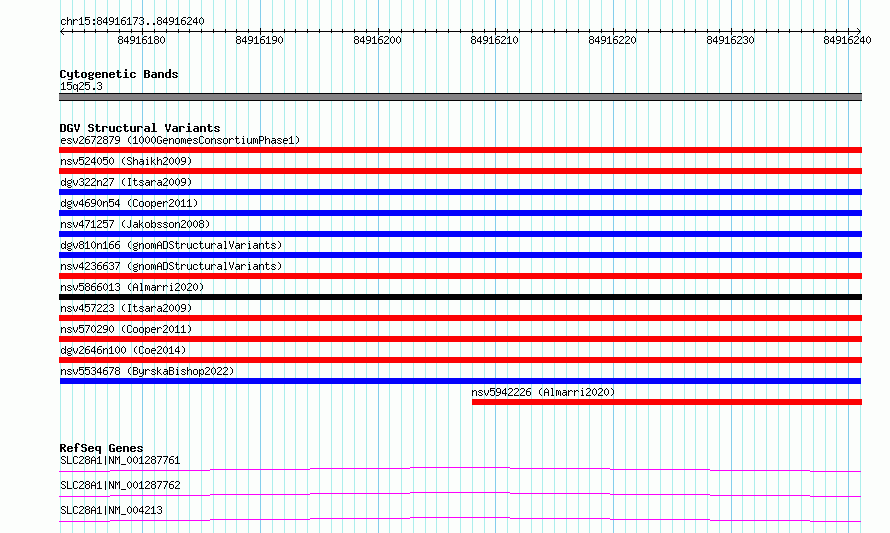Click the RefSeq Genes track title

[101, 448]
